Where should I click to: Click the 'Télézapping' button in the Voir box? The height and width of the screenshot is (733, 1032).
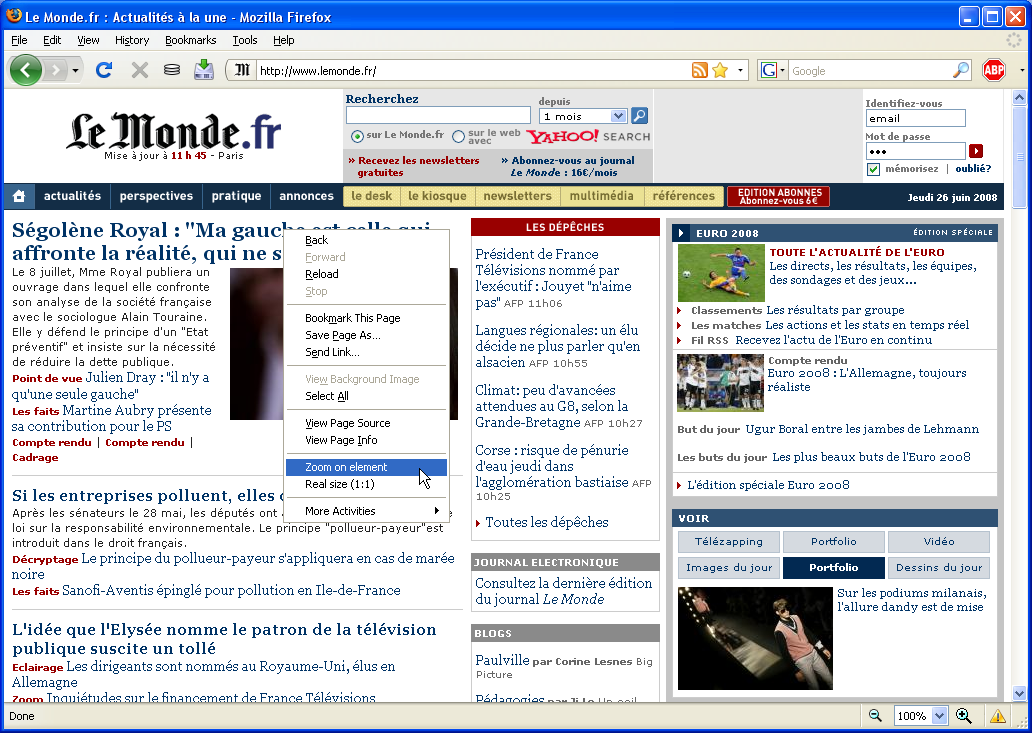point(729,542)
